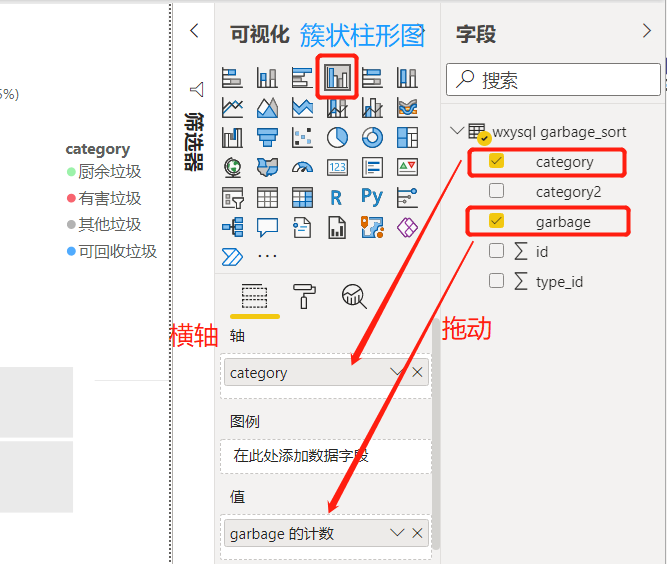Select the pie chart visual

[337, 137]
